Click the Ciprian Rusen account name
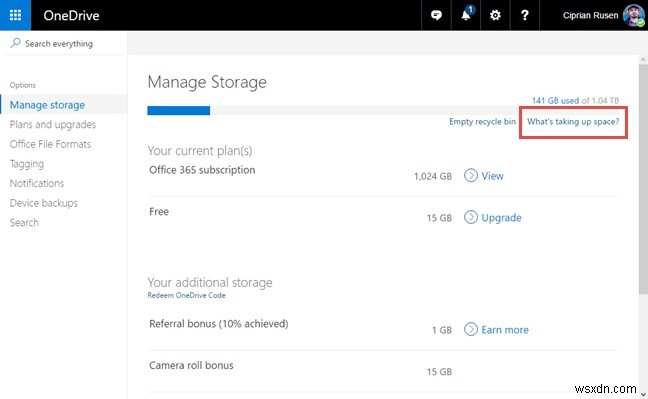This screenshot has width=648, height=399. (590, 15)
